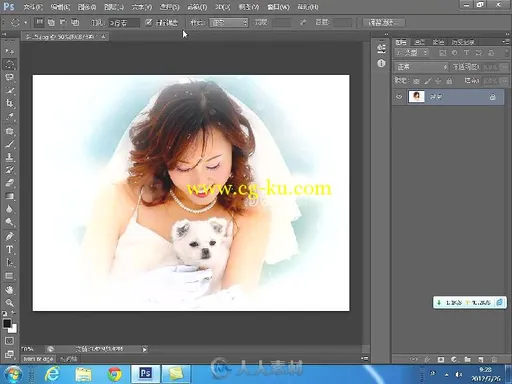The width and height of the screenshot is (512, 384).
Task: Select the Elliptical Marquee tool in toolbox
Action: 9,64
